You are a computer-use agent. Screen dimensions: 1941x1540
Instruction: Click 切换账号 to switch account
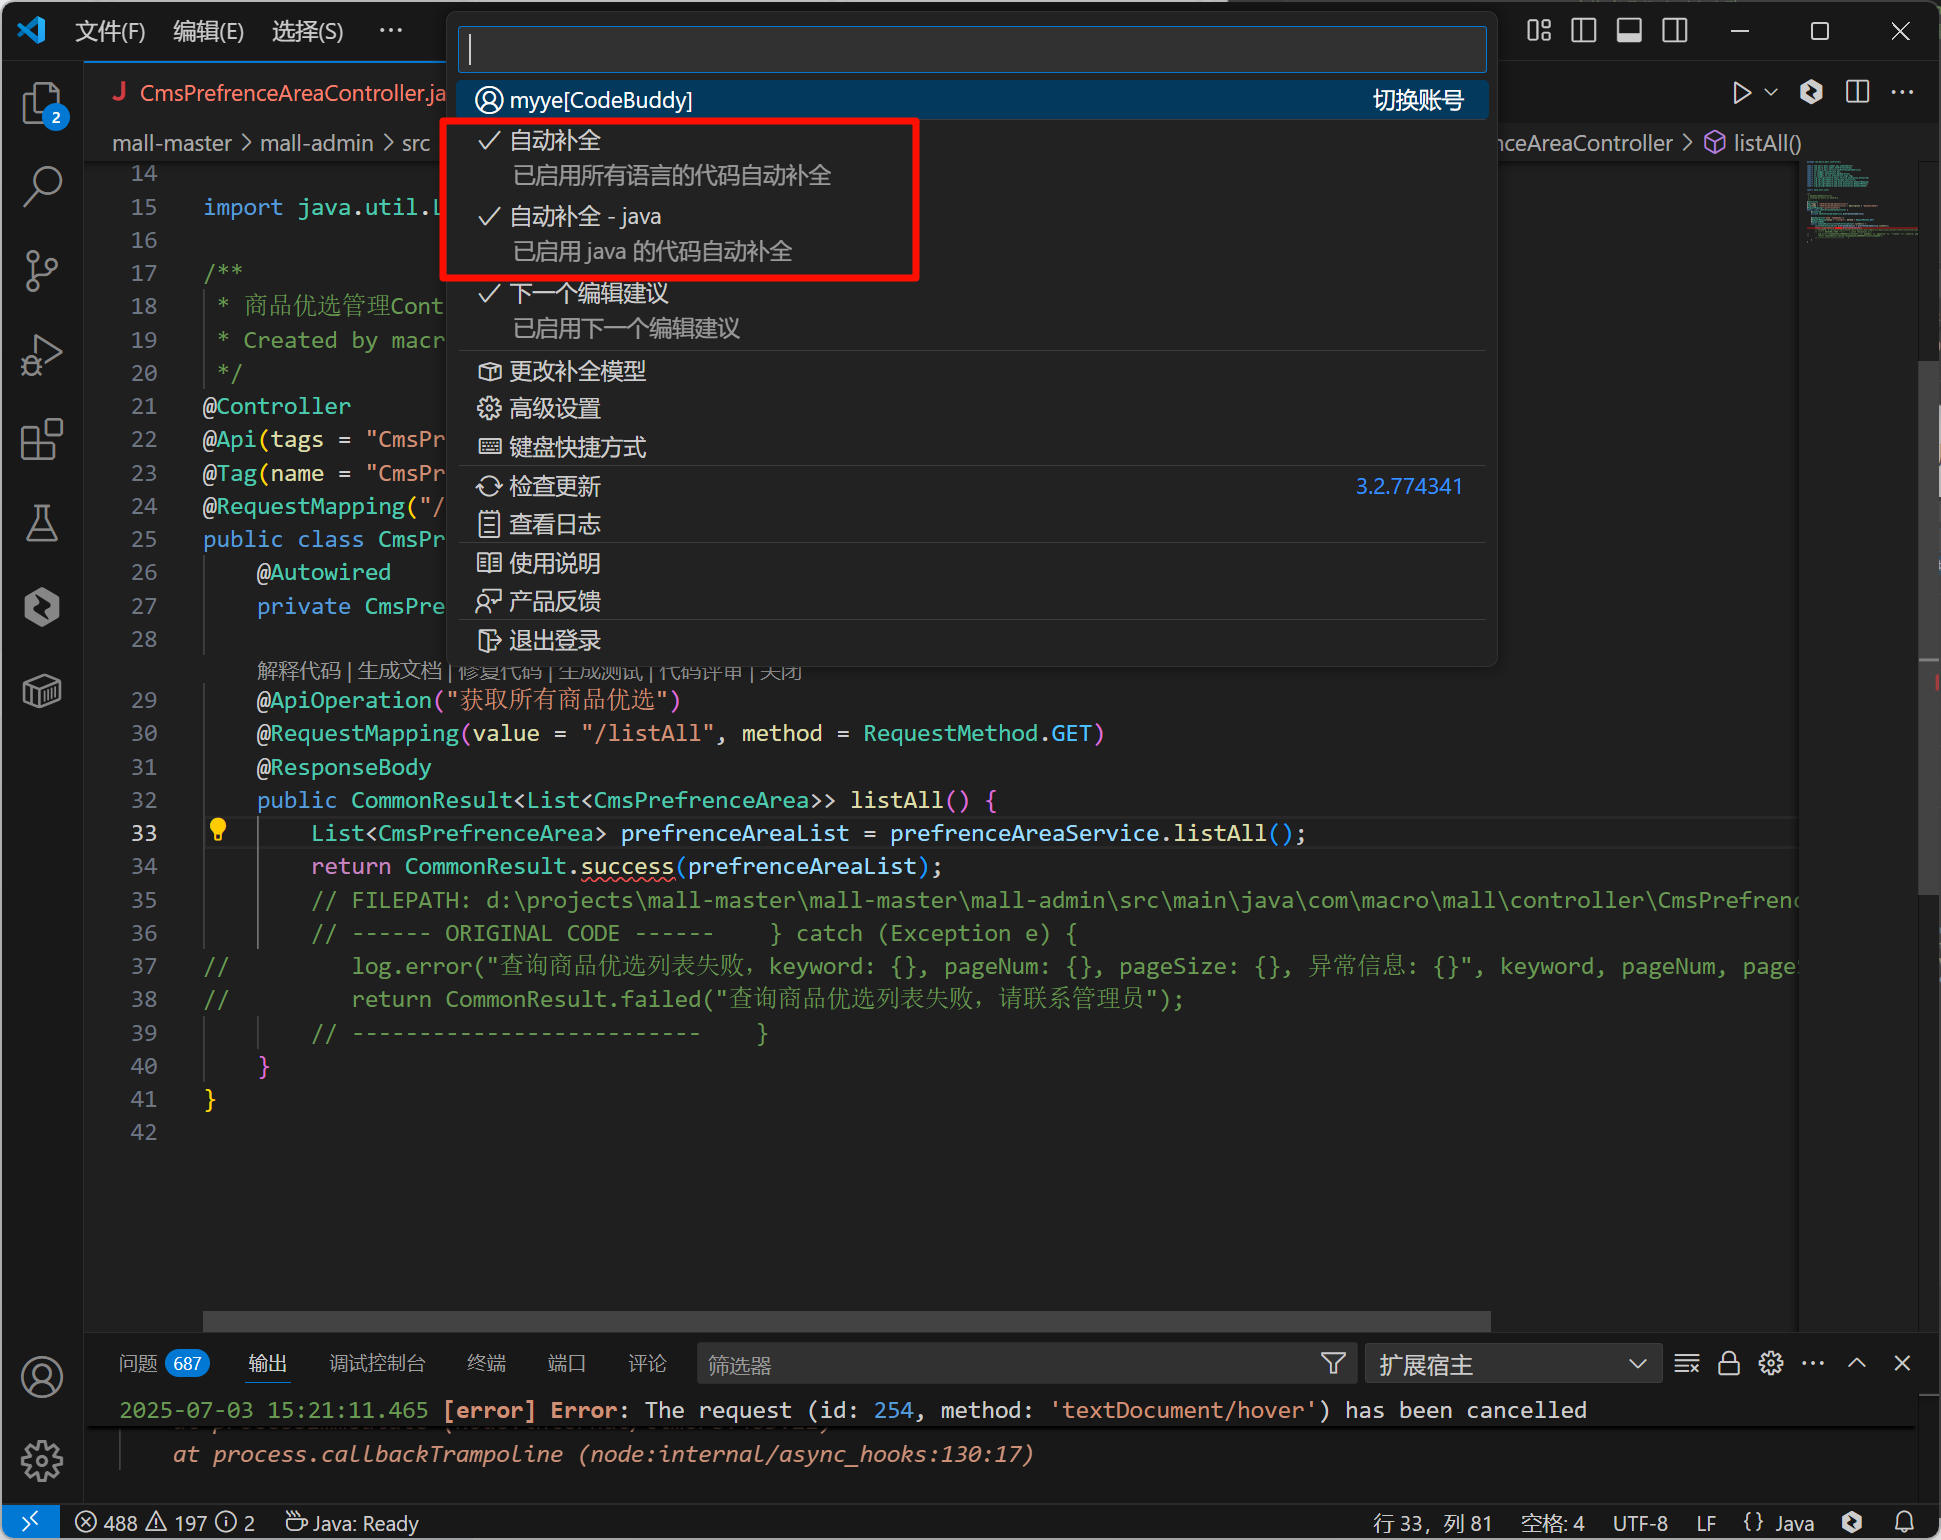[1417, 100]
